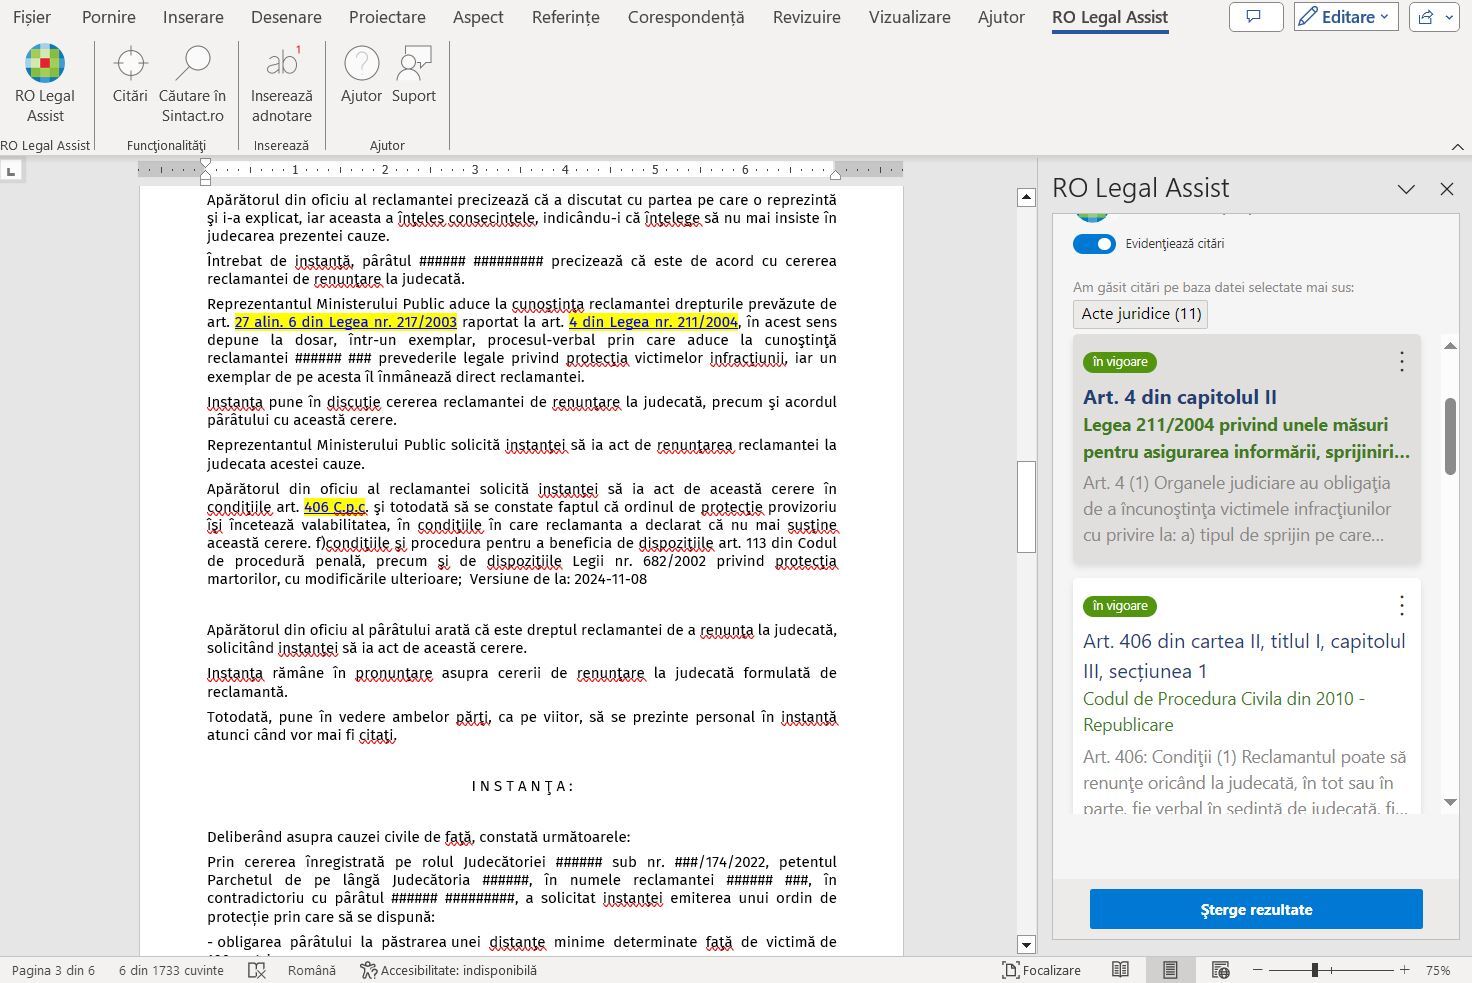The width and height of the screenshot is (1472, 983).
Task: Click the results list scroll up arrow
Action: click(x=1450, y=345)
